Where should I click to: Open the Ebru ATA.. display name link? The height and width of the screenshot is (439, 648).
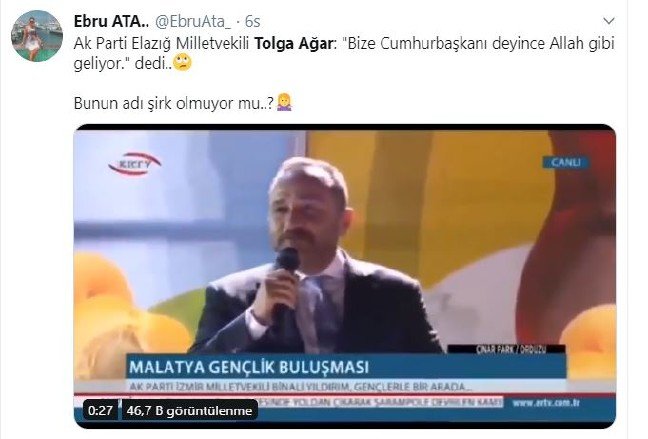[111, 21]
